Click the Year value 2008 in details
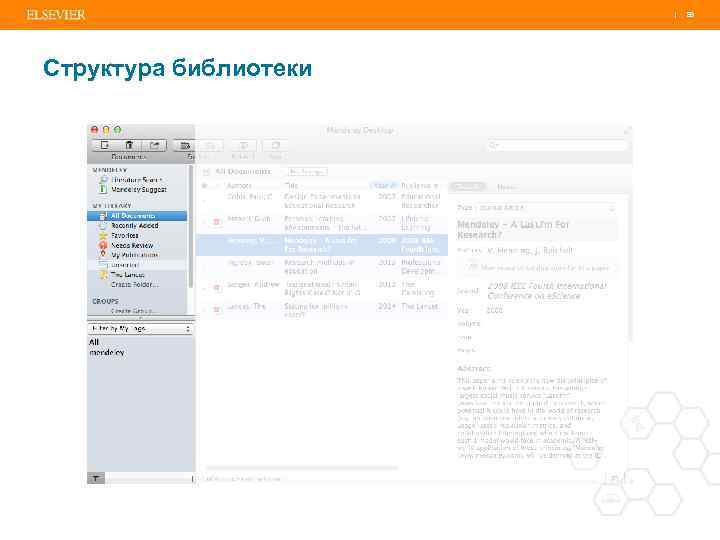This screenshot has height=540, width=720. point(495,310)
